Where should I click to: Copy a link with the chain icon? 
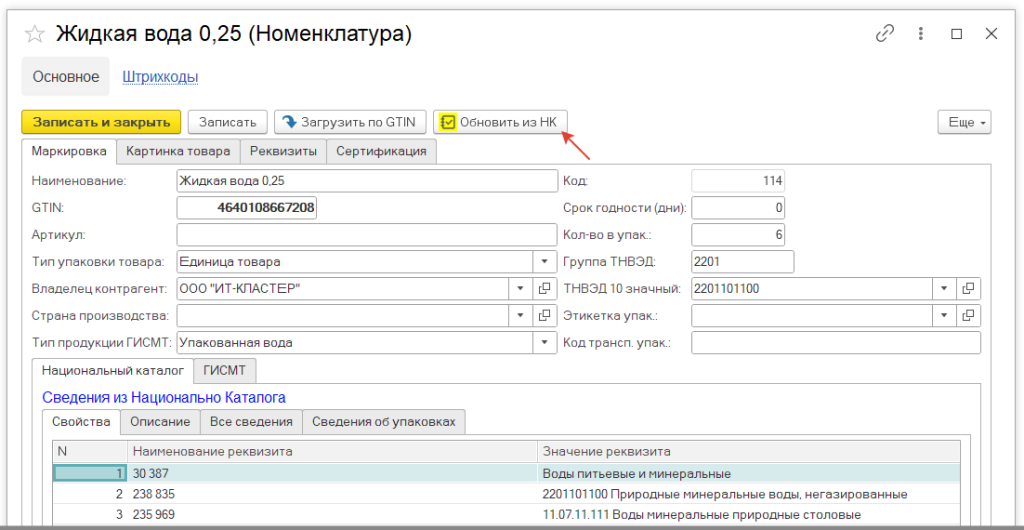point(884,34)
